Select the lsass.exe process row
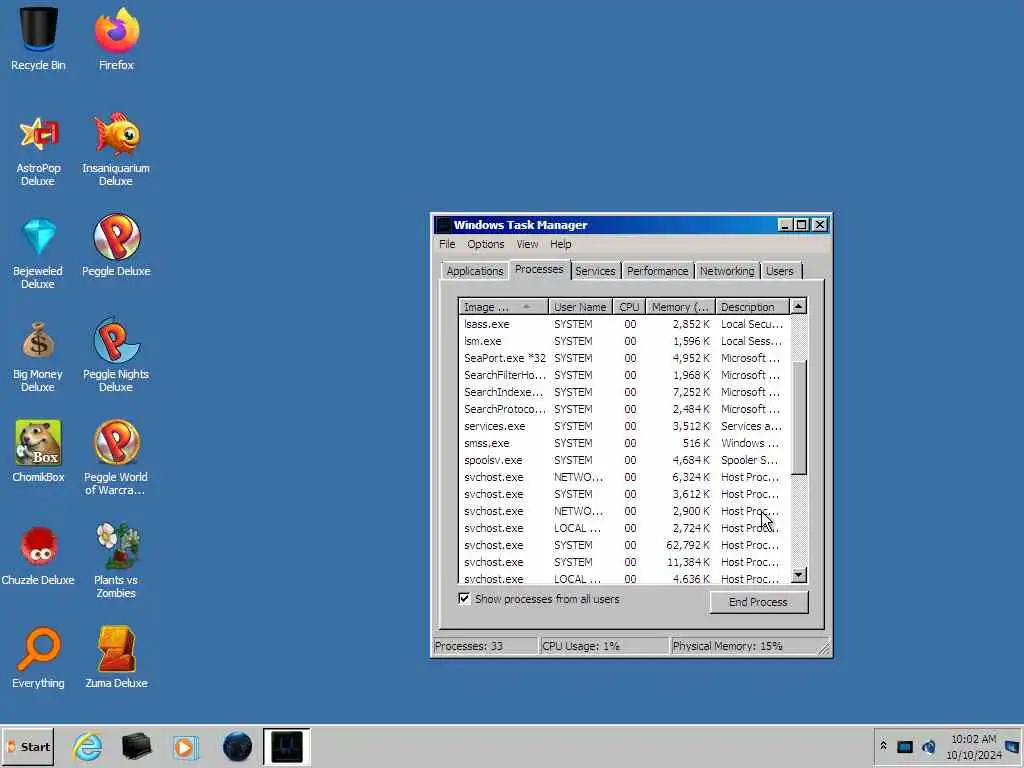Screen dimensions: 1024x768 point(624,324)
